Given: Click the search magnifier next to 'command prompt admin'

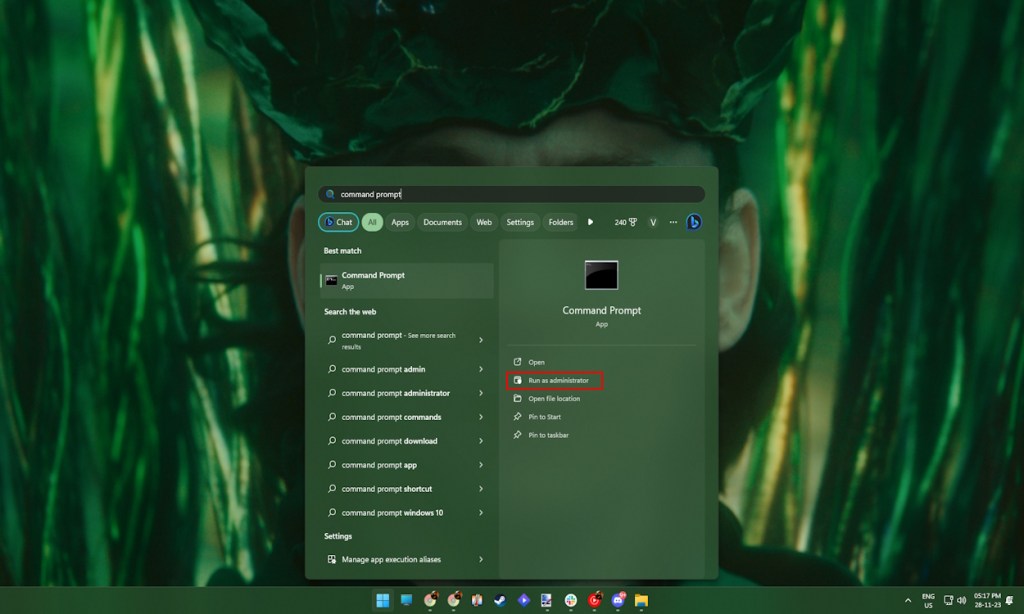Looking at the screenshot, I should tap(331, 369).
